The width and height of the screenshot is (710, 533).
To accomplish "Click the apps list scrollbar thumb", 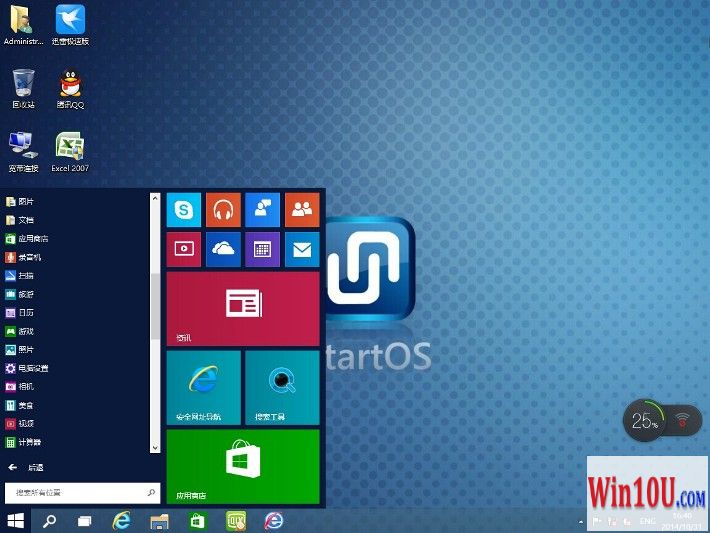I will (155, 306).
